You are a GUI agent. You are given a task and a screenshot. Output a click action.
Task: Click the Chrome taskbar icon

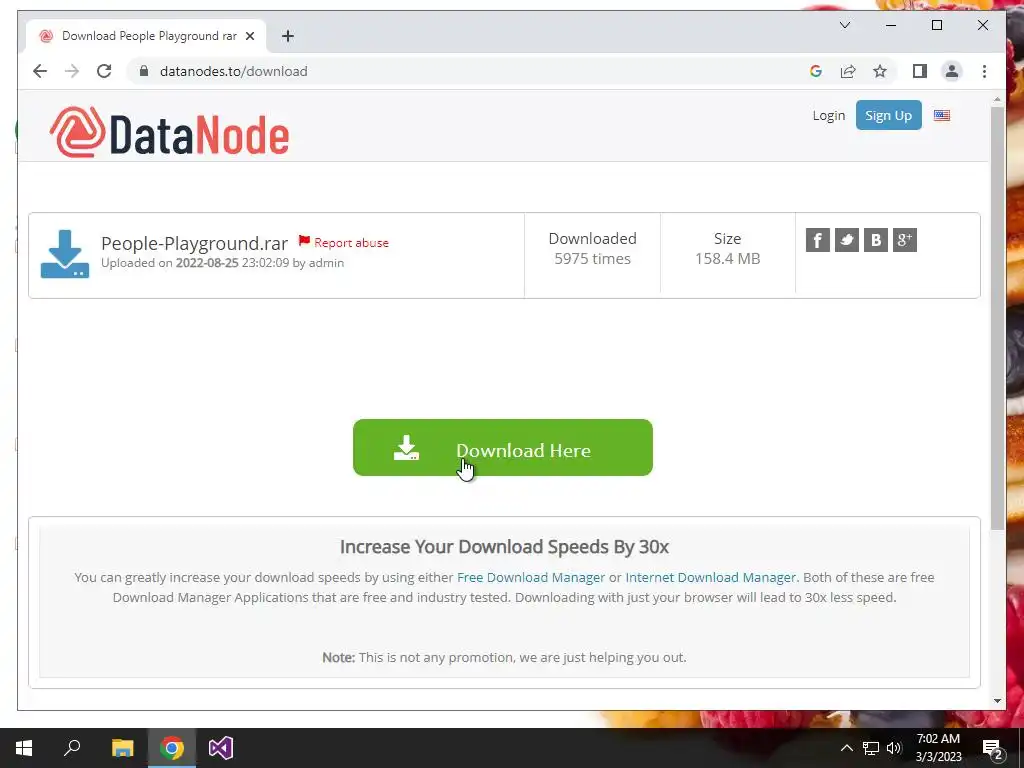point(172,748)
